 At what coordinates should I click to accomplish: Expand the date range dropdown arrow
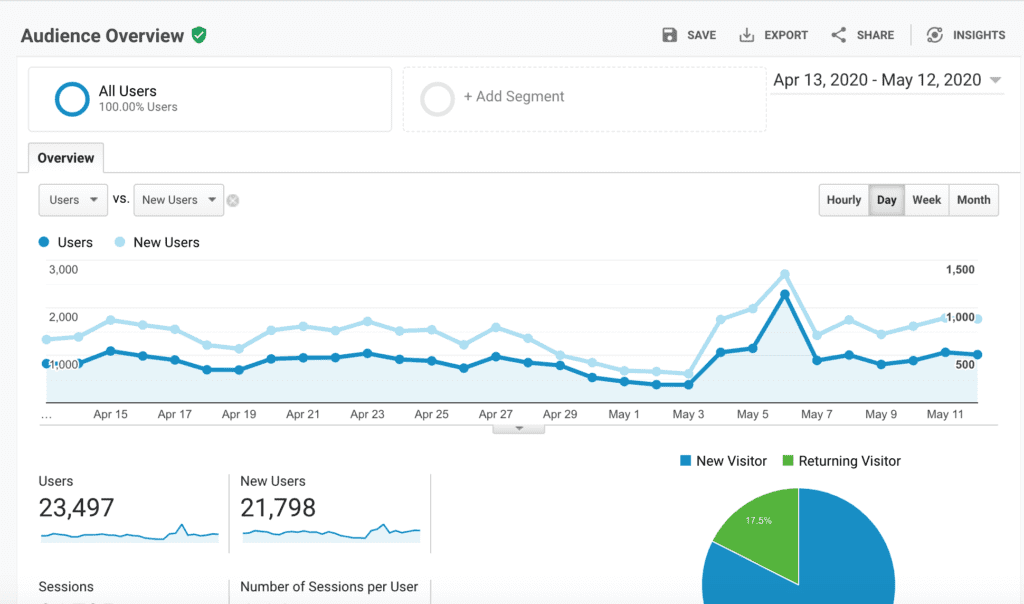tap(995, 80)
